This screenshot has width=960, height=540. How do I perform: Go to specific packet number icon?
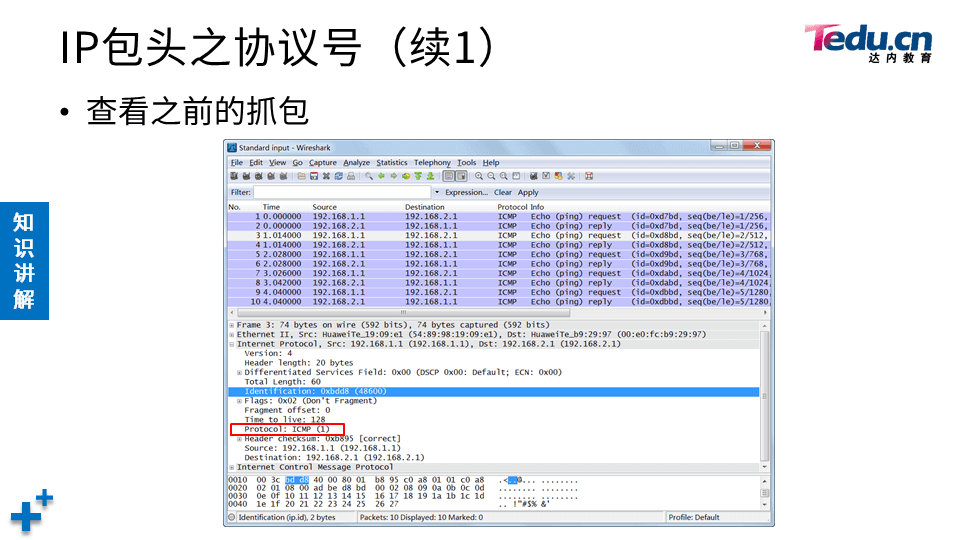click(406, 176)
